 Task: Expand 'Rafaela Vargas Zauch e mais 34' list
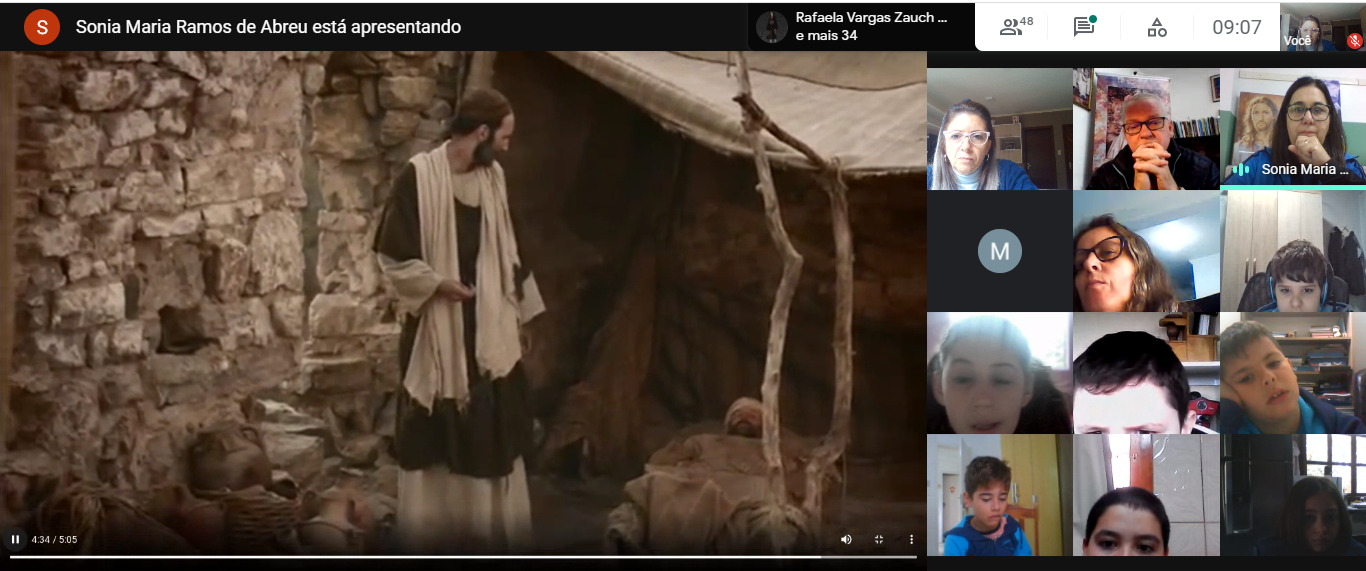[x=861, y=27]
